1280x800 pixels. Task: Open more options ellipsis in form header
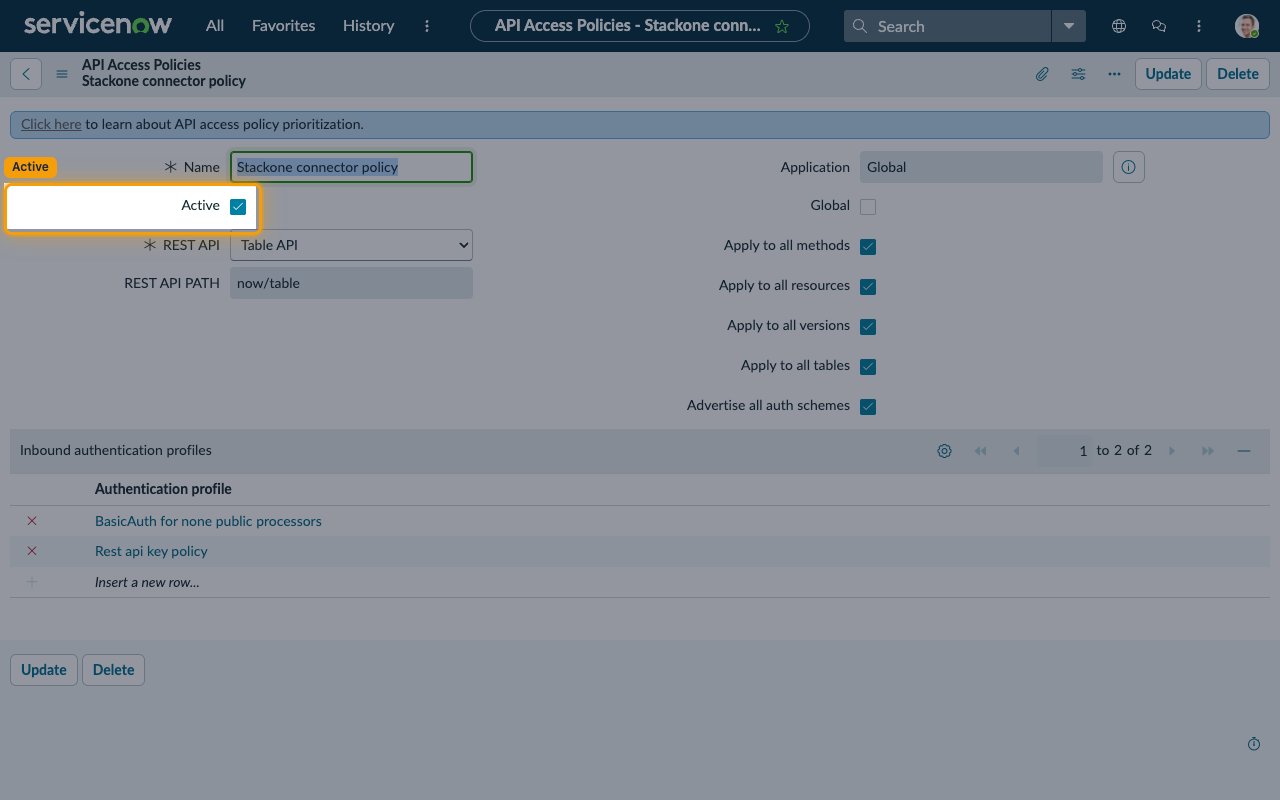1114,74
